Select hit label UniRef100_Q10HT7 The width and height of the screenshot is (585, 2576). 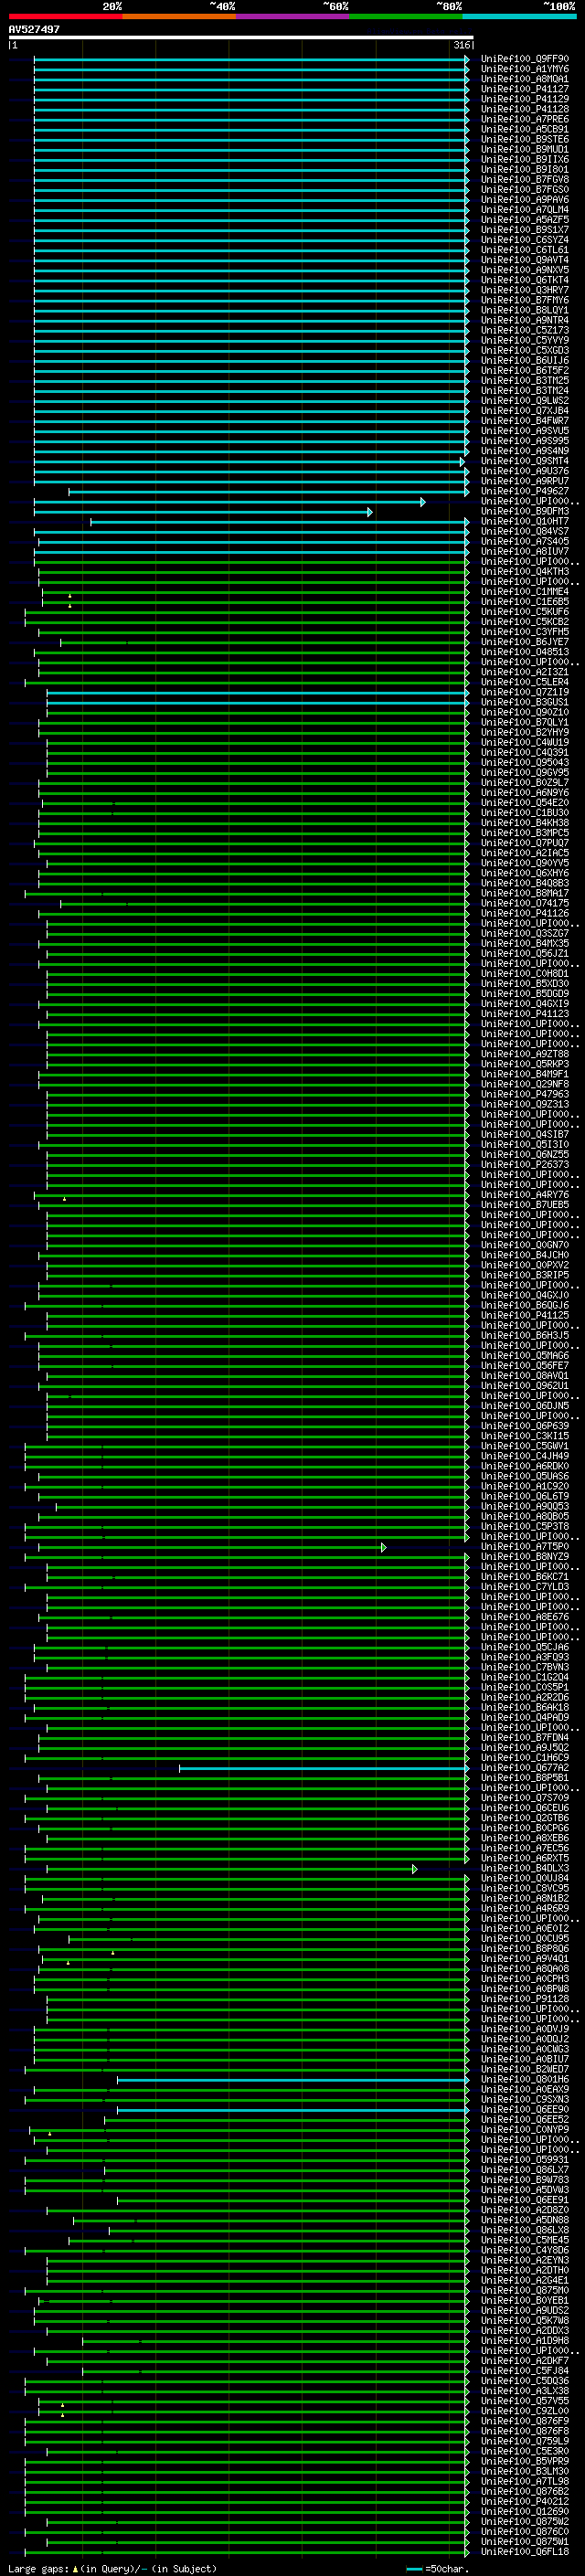[524, 522]
